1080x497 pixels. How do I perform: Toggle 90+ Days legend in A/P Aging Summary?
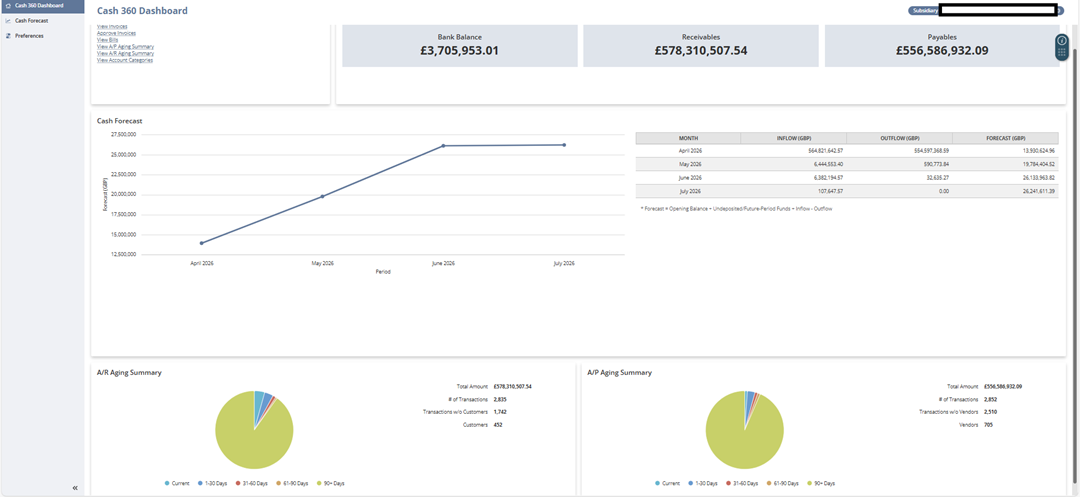[x=819, y=483]
